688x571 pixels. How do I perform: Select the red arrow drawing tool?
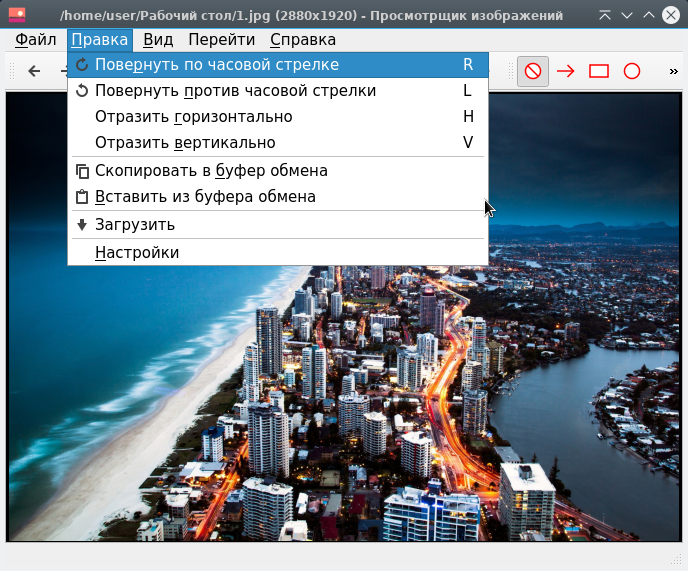pyautogui.click(x=566, y=71)
